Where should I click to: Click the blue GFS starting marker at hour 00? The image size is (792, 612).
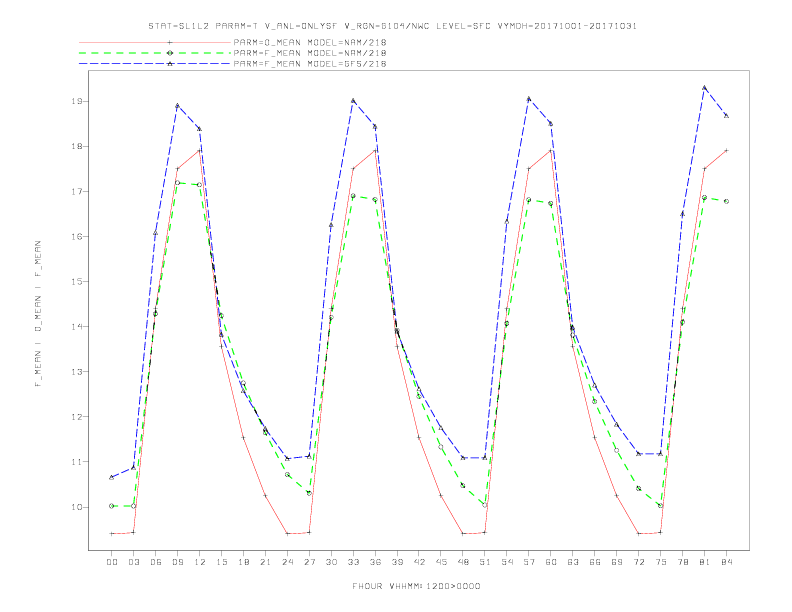click(112, 477)
